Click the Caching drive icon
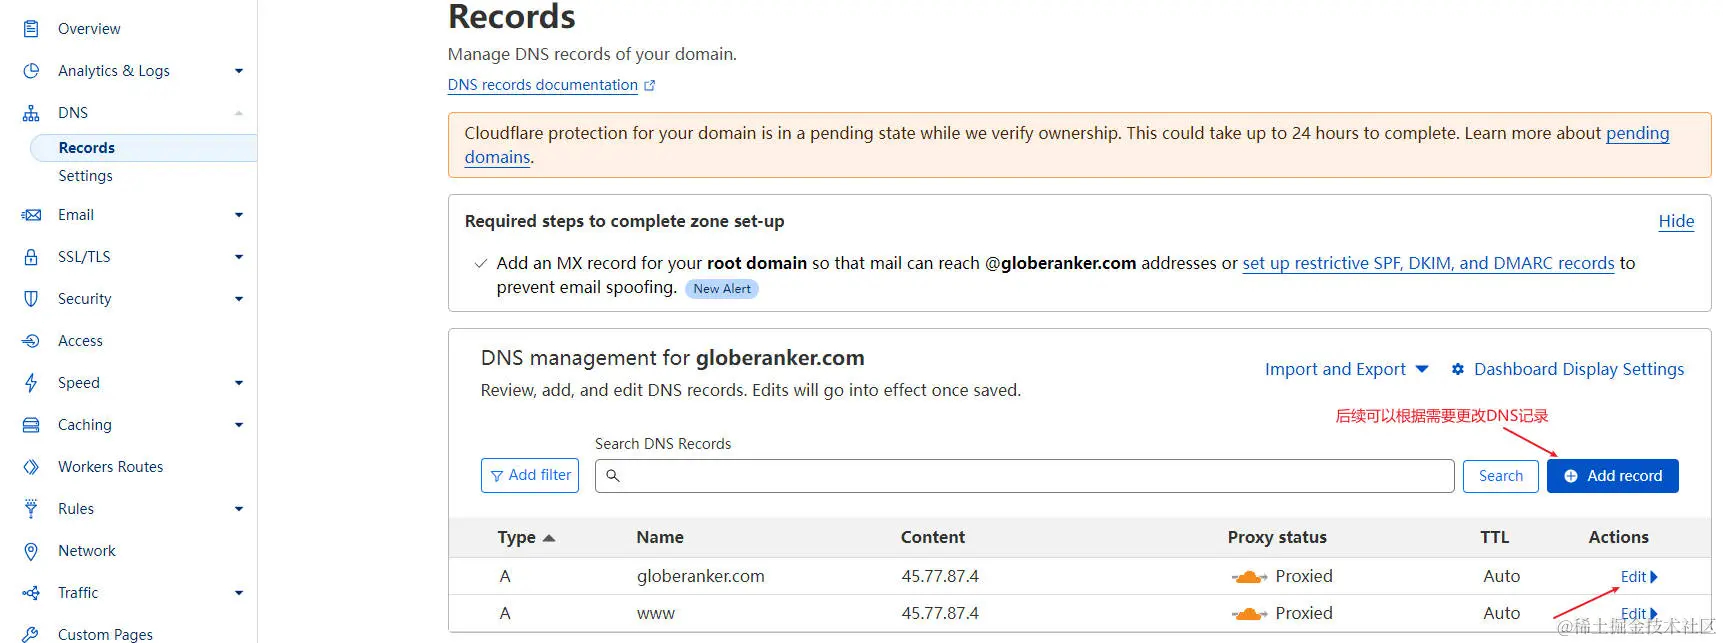This screenshot has width=1723, height=643. coord(31,425)
